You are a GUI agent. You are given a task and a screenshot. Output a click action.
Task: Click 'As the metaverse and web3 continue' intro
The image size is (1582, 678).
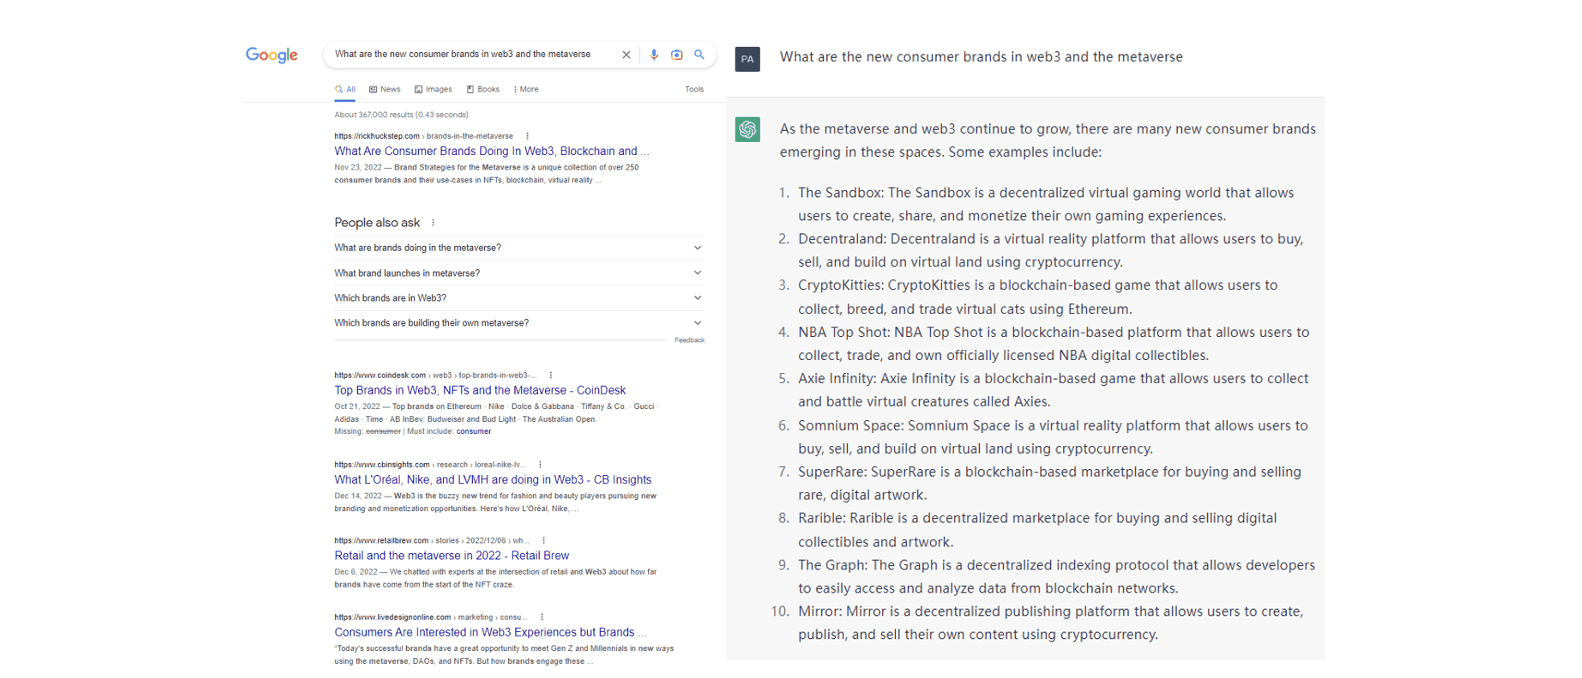click(1048, 140)
